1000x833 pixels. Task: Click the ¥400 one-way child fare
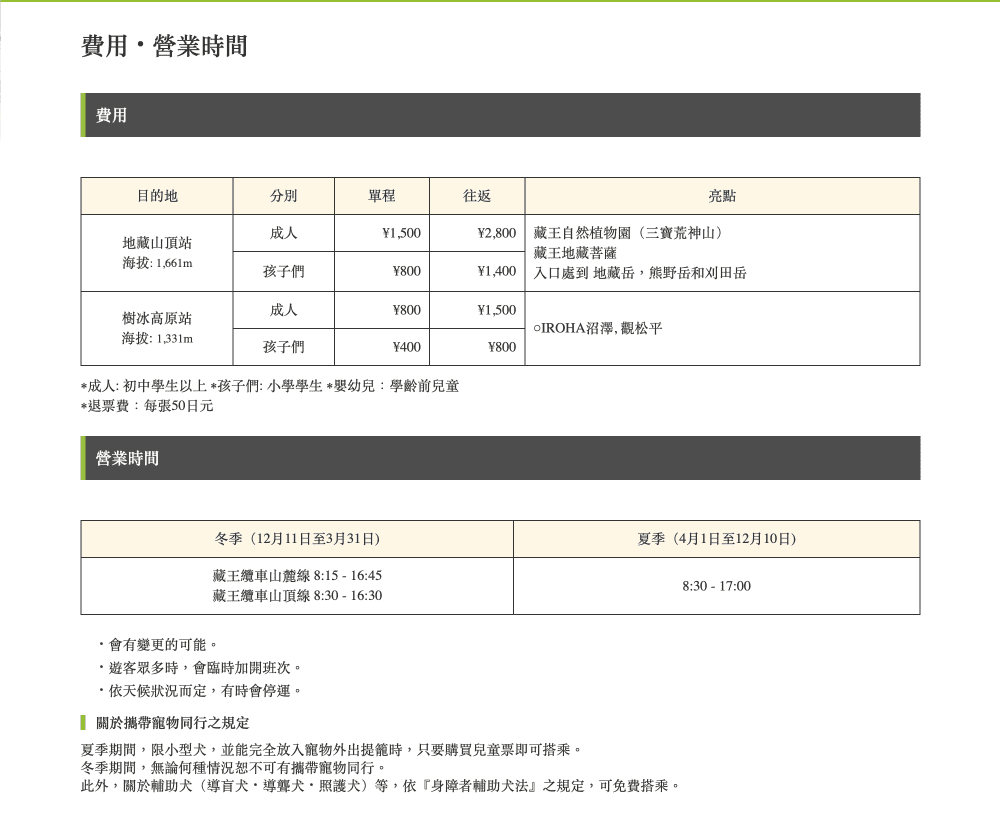(407, 347)
